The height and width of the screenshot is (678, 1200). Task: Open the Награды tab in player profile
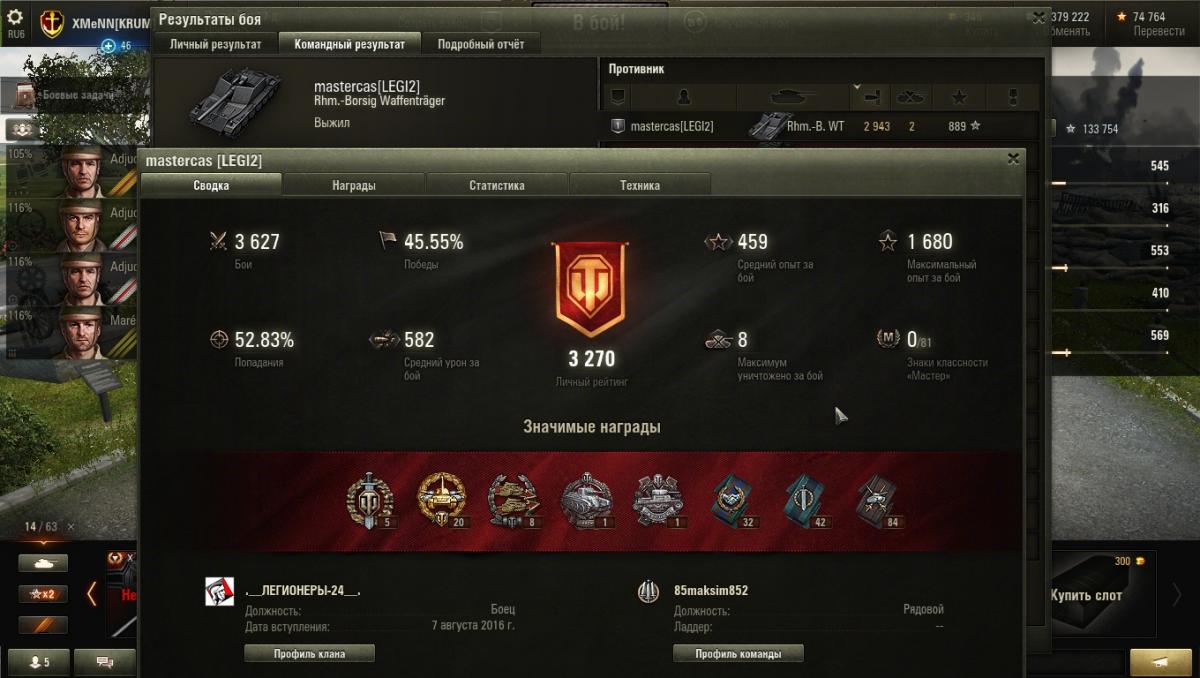coord(354,185)
